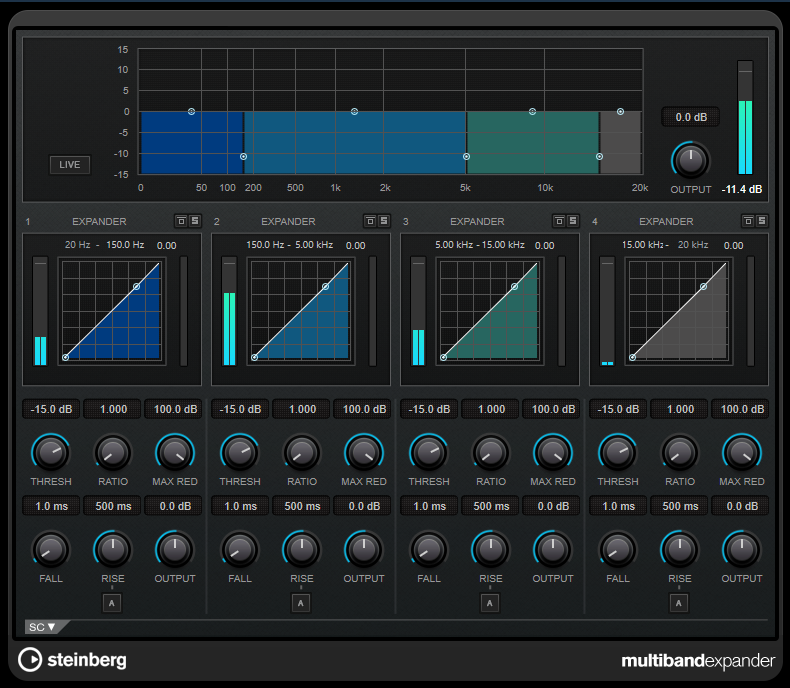Click the 5k crossover handle in spectrum
This screenshot has width=790, height=688.
click(466, 157)
